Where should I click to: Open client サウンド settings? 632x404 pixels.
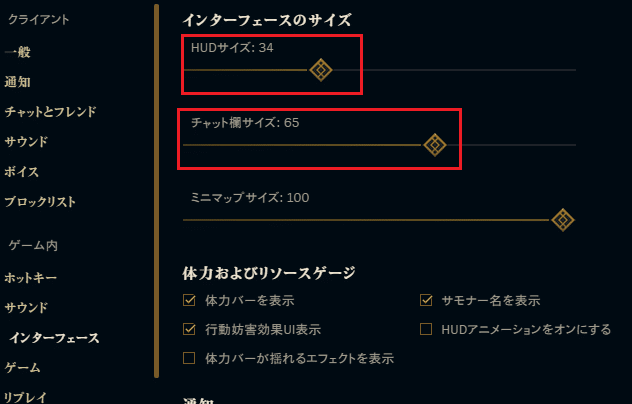[x=26, y=142]
